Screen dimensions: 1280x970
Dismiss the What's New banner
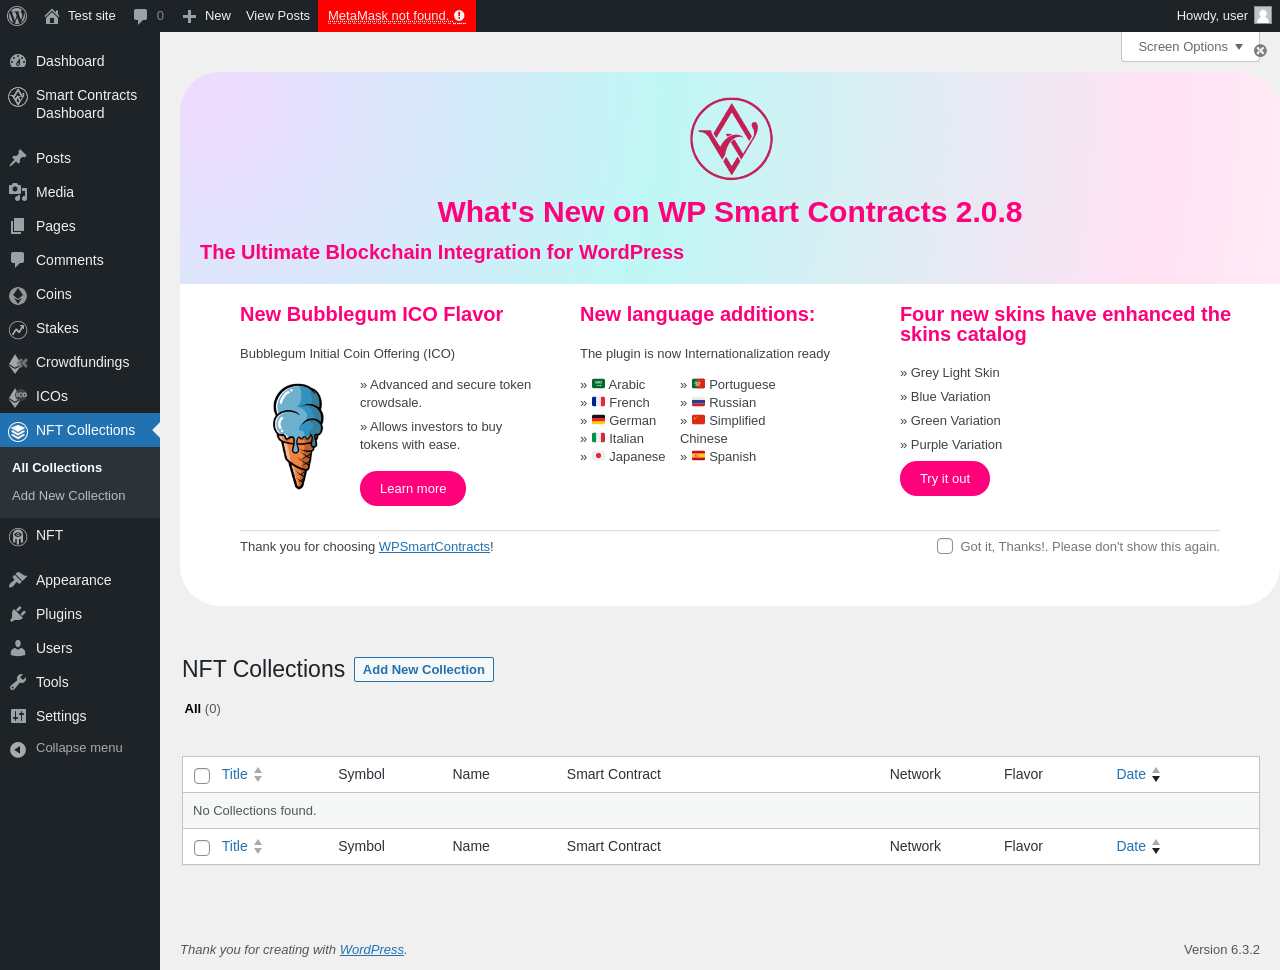point(1260,50)
